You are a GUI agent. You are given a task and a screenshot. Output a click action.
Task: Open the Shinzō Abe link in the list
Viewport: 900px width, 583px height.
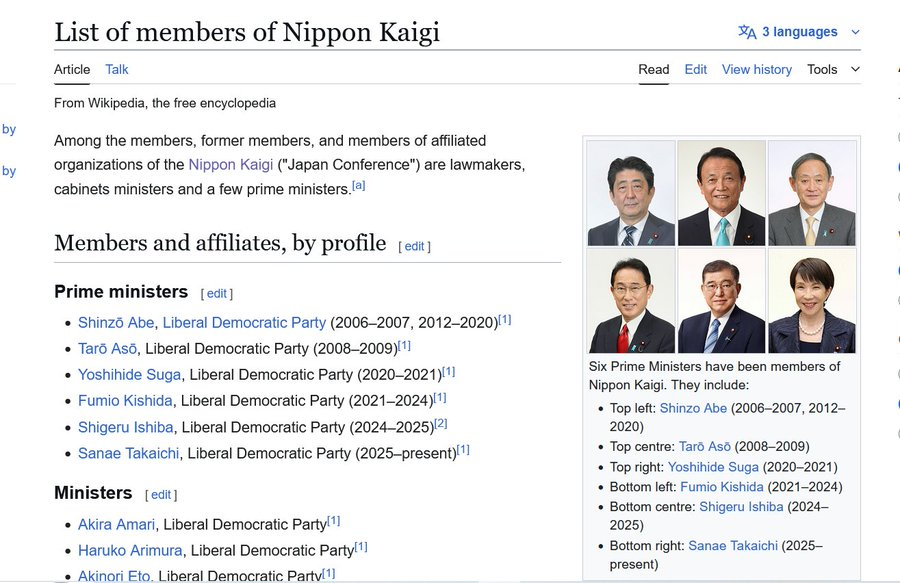click(116, 323)
